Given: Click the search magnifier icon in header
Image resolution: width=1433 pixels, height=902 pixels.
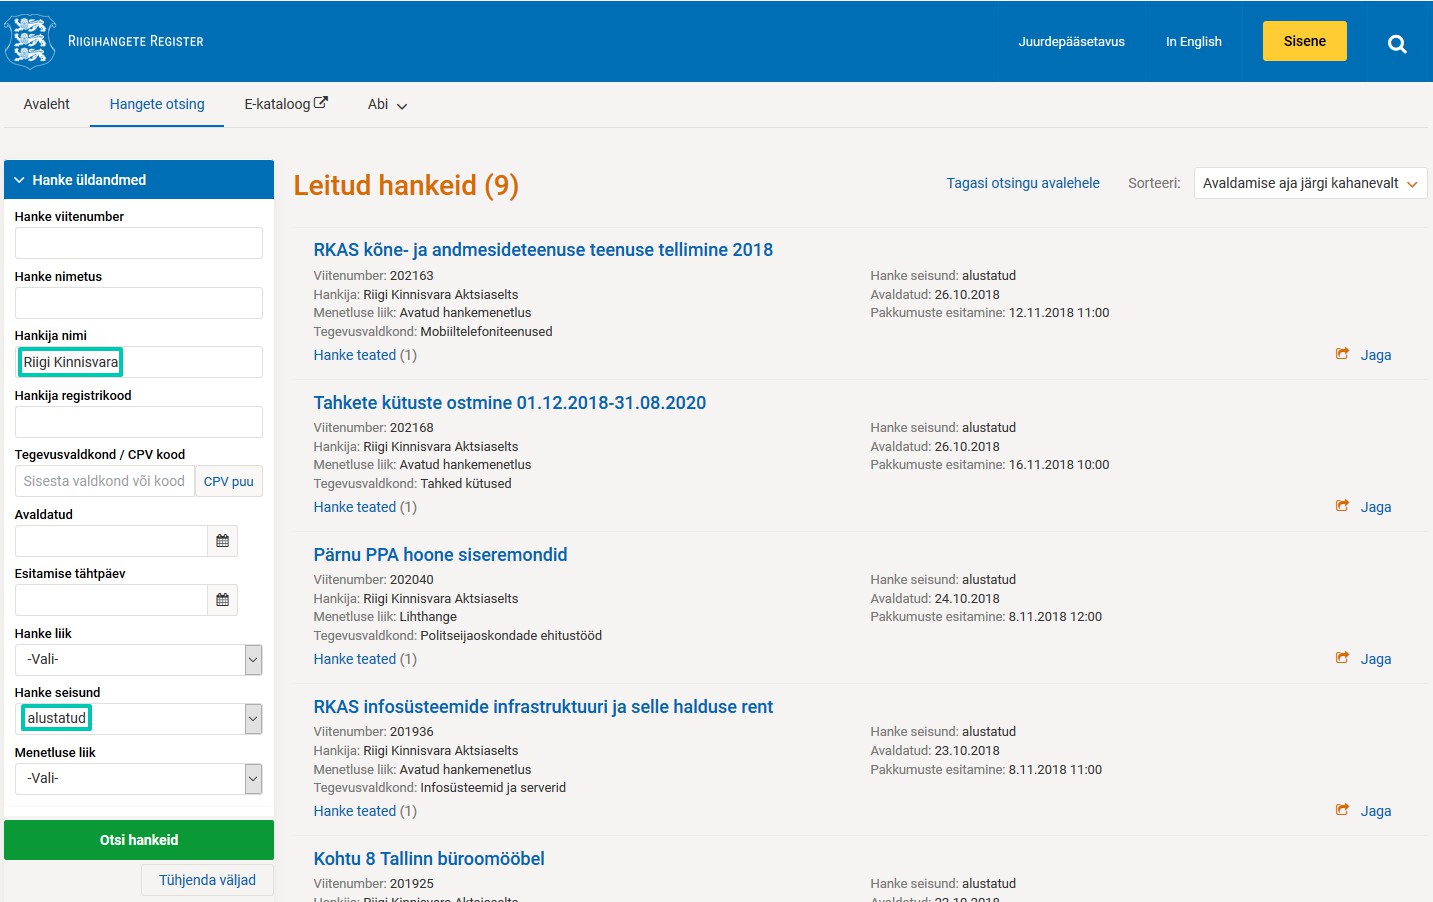Looking at the screenshot, I should 1397,43.
